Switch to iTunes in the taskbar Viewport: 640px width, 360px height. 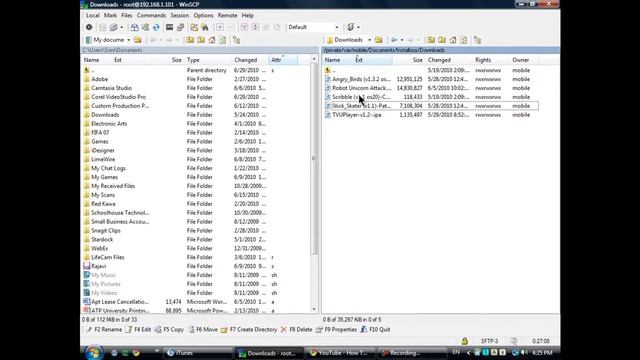(x=198, y=353)
